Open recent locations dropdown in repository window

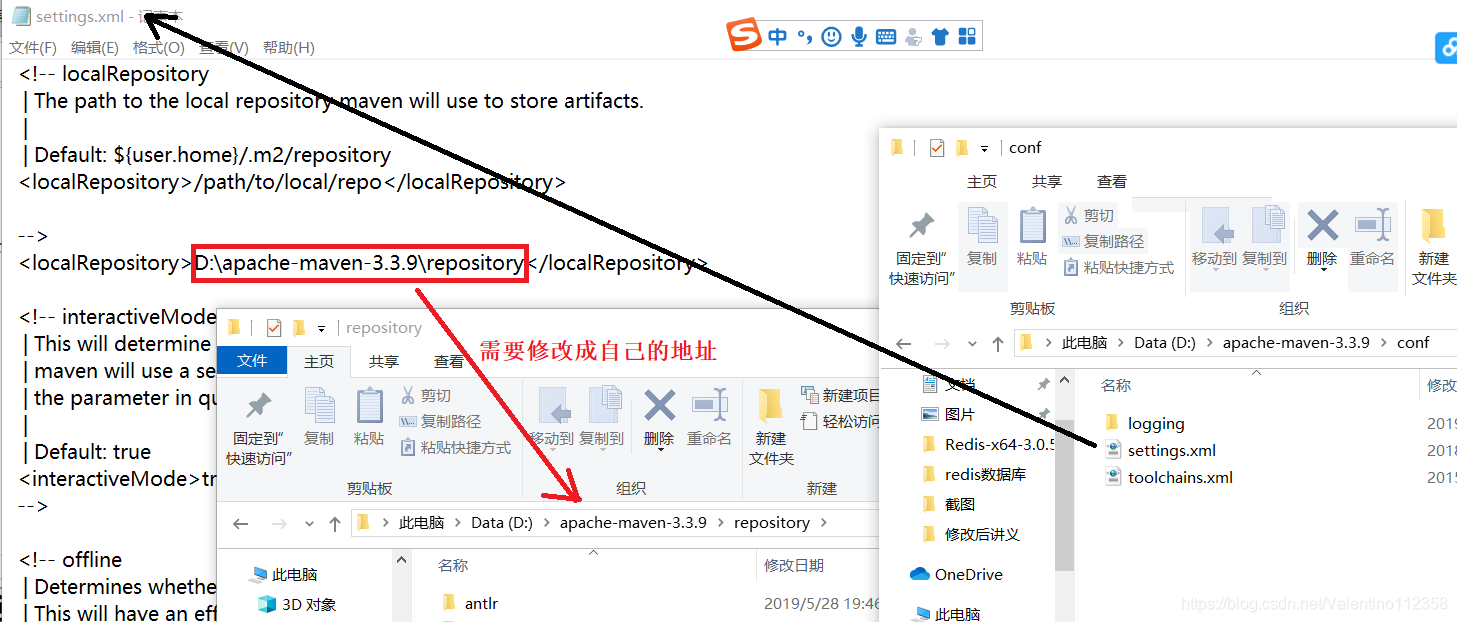(x=309, y=523)
